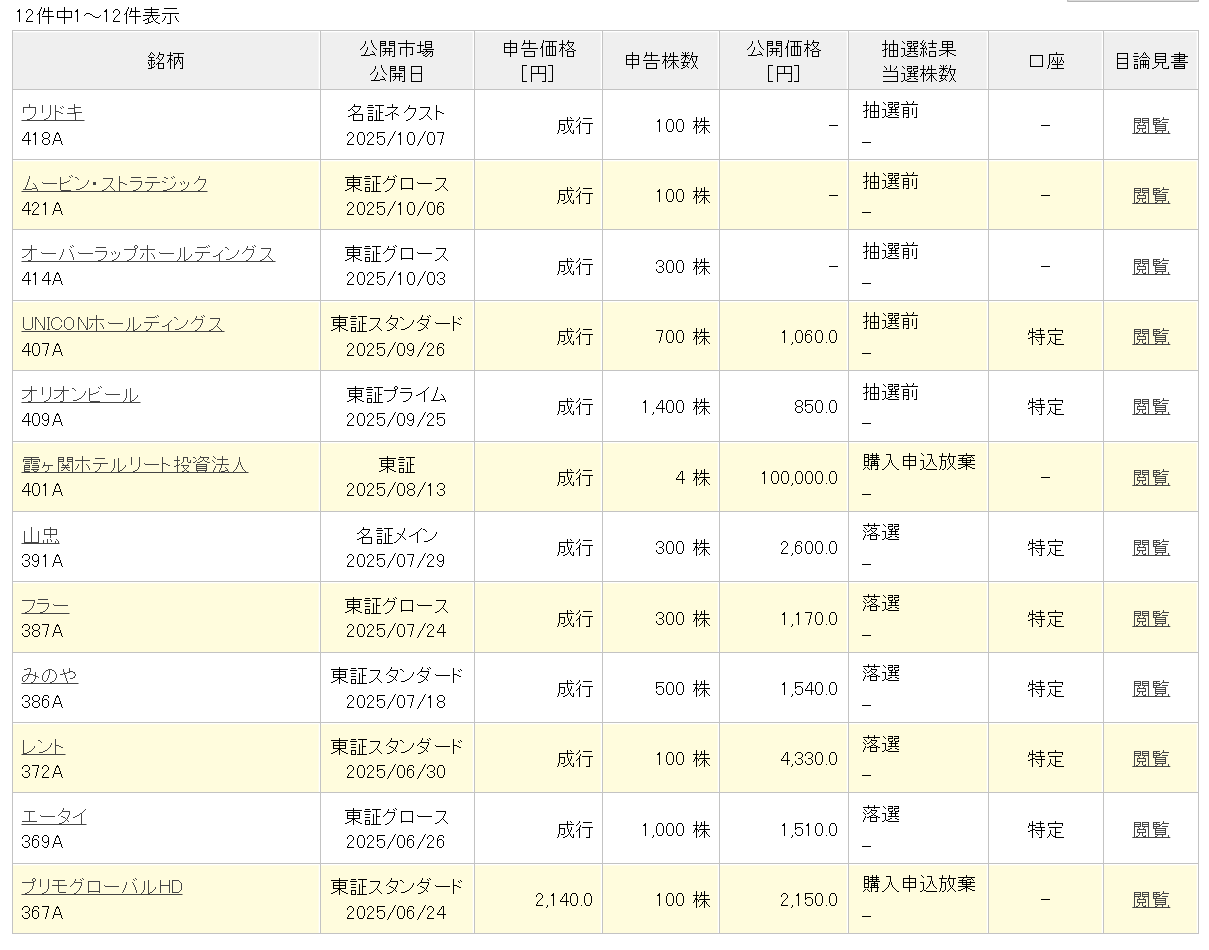Click 閲覧 in the オリオンビール row
This screenshot has height=950, width=1209.
click(x=1150, y=407)
